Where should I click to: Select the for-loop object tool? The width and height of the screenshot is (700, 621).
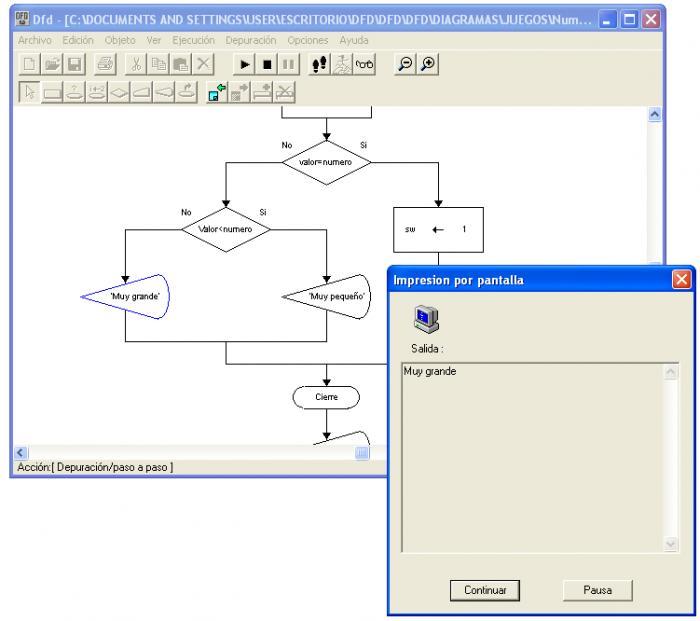click(97, 92)
